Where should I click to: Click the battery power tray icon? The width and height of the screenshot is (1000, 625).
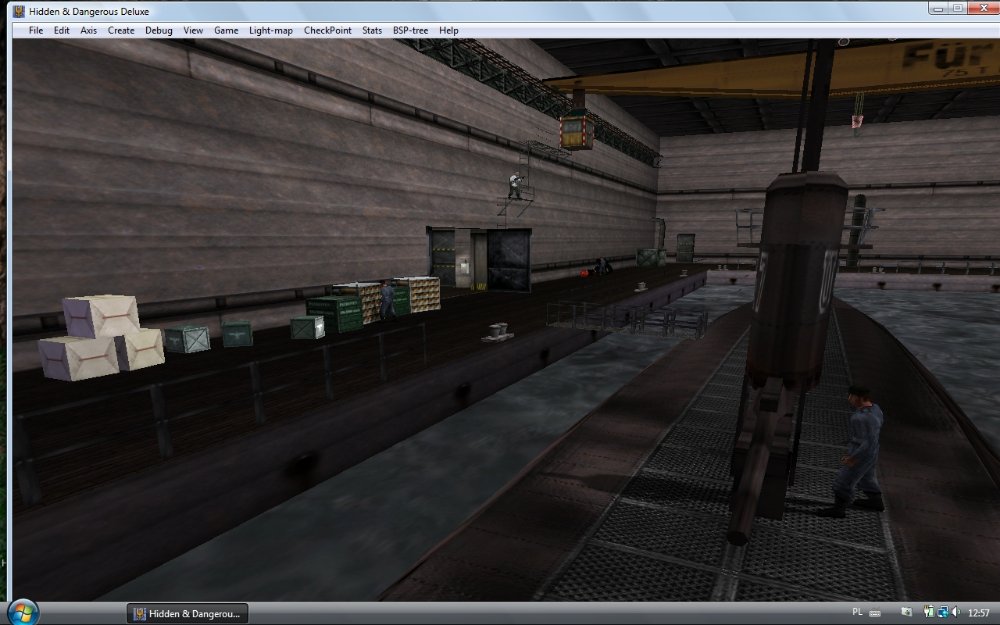tap(929, 612)
